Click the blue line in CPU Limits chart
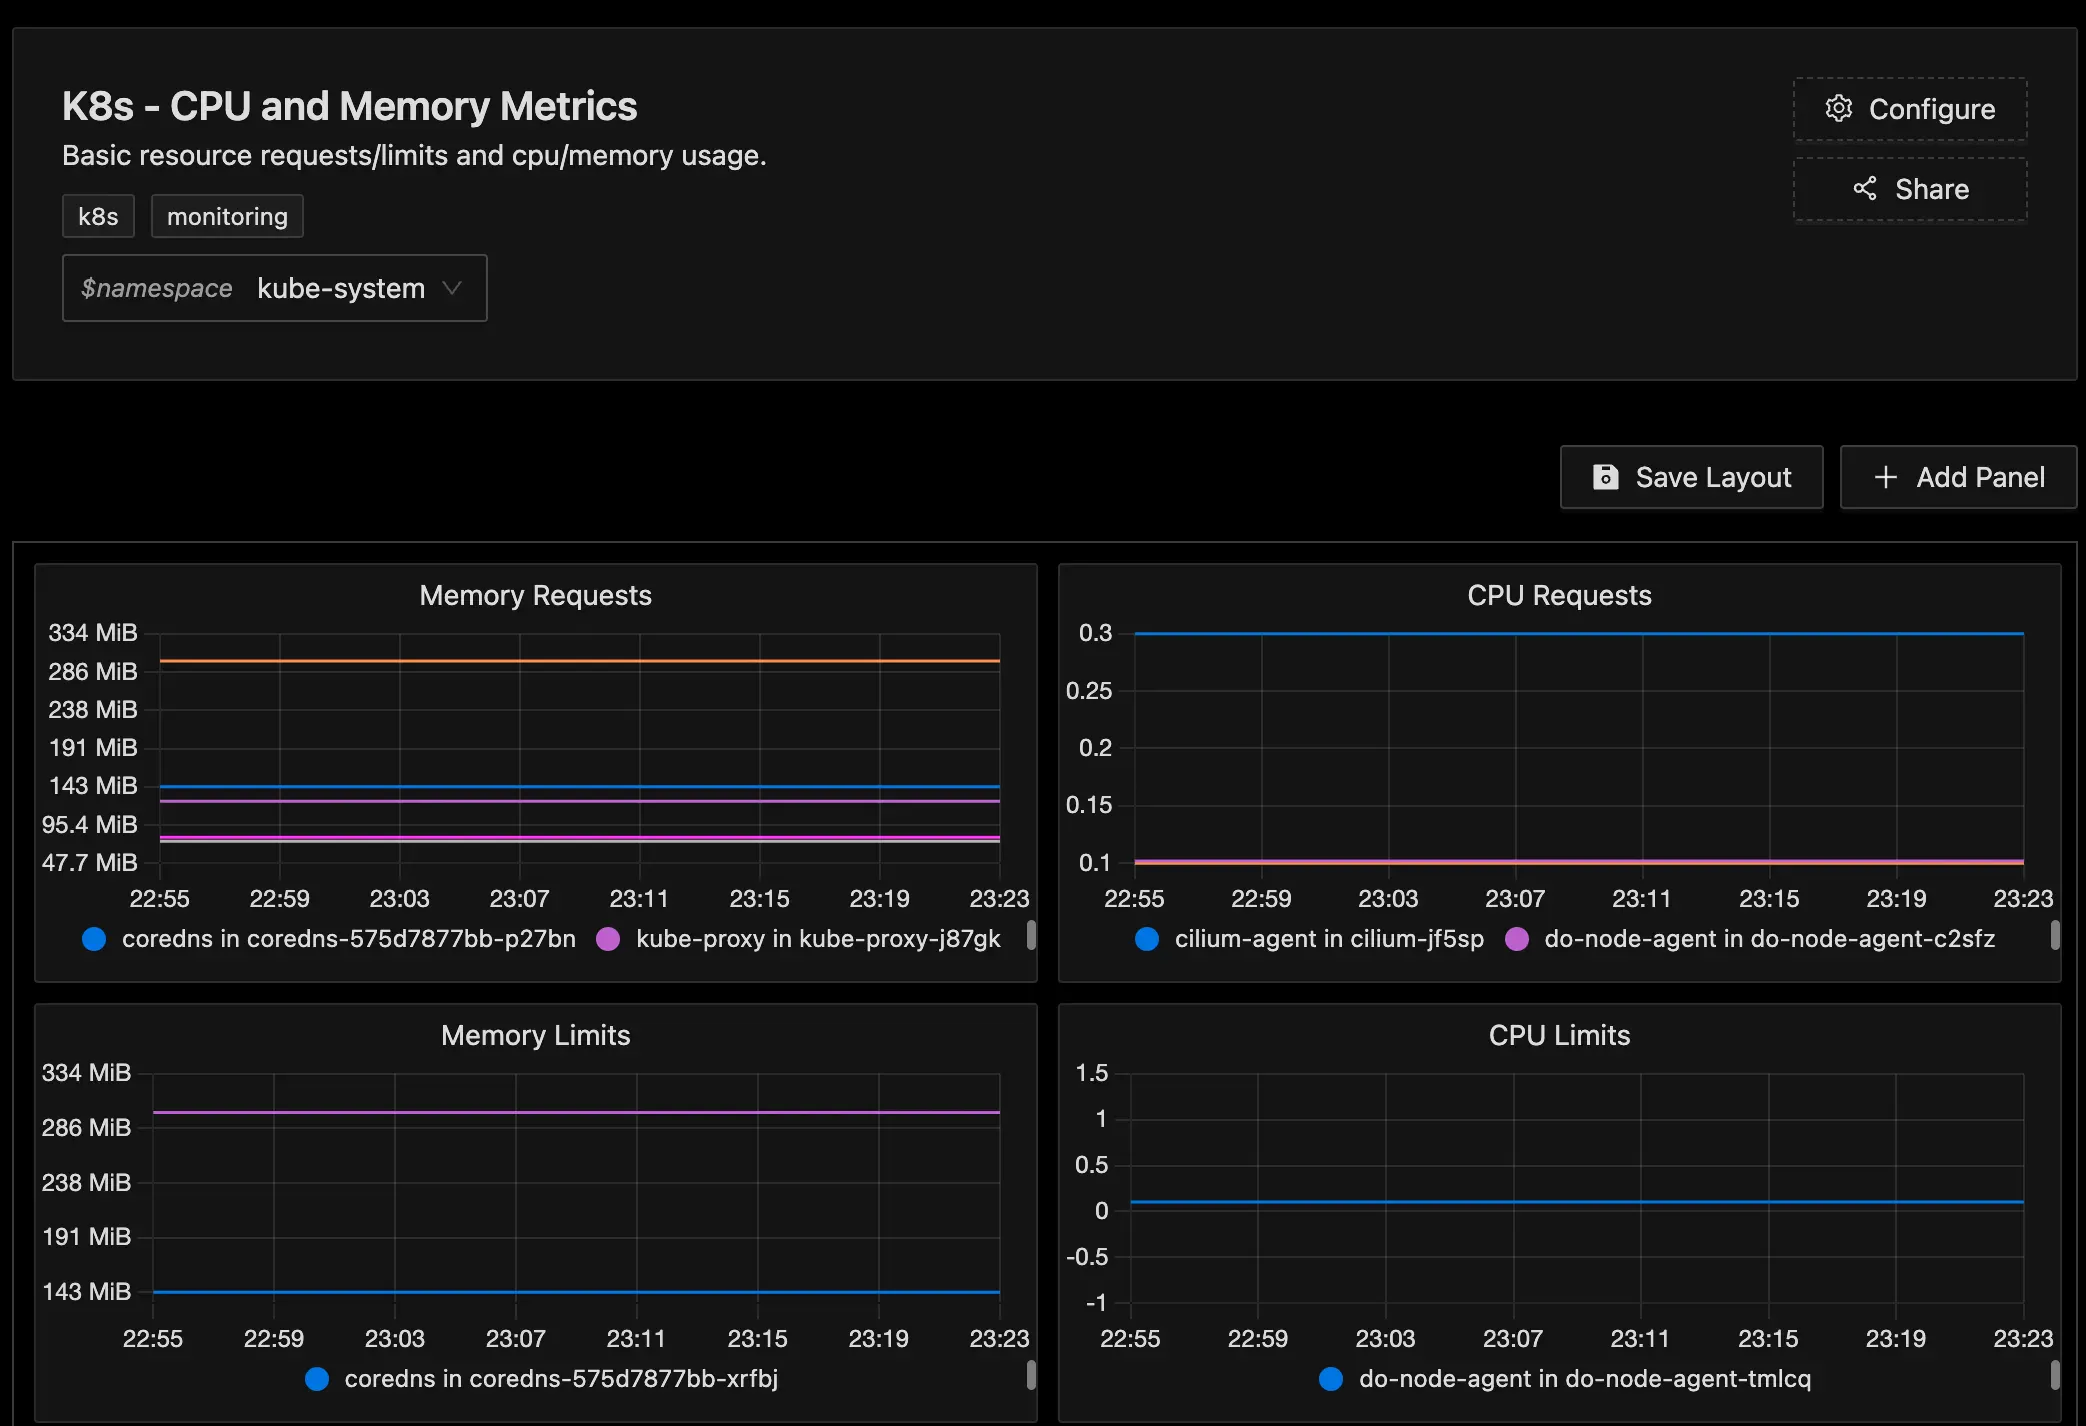Screen dimensions: 2086x1426 coord(1577,1202)
